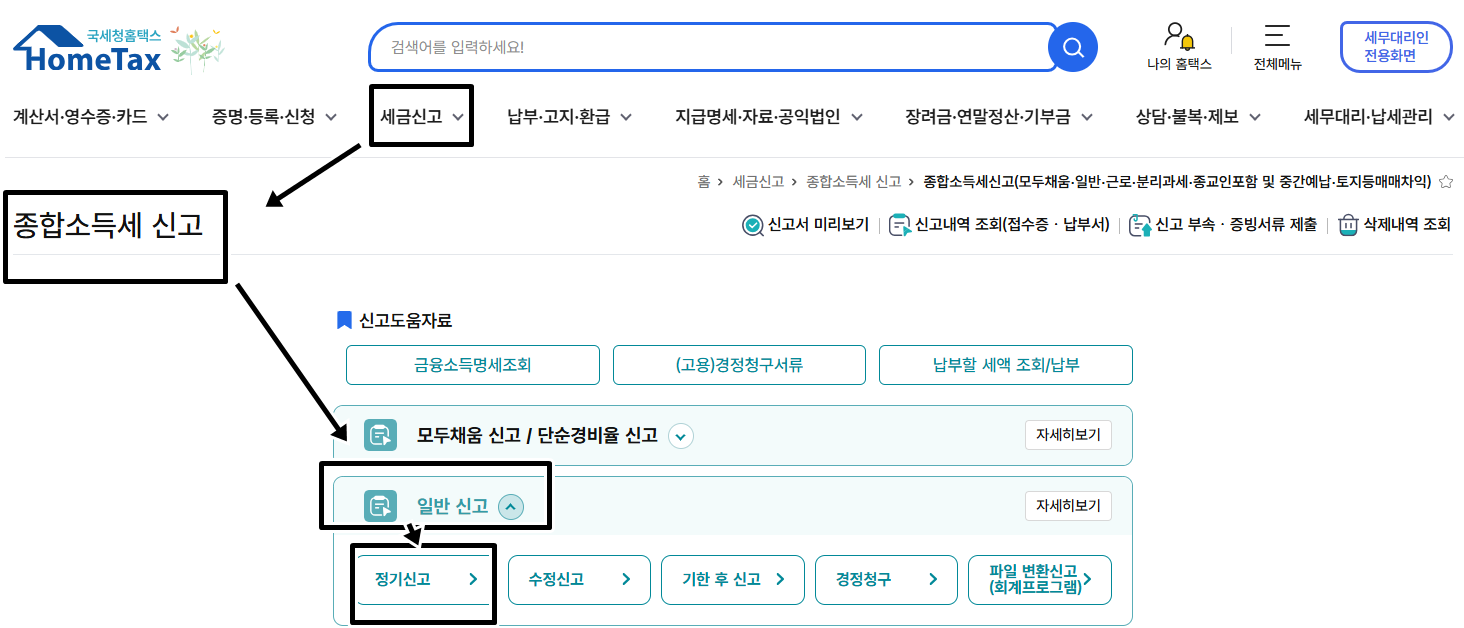Open 금융소득명세조회 help resource

tap(472, 364)
